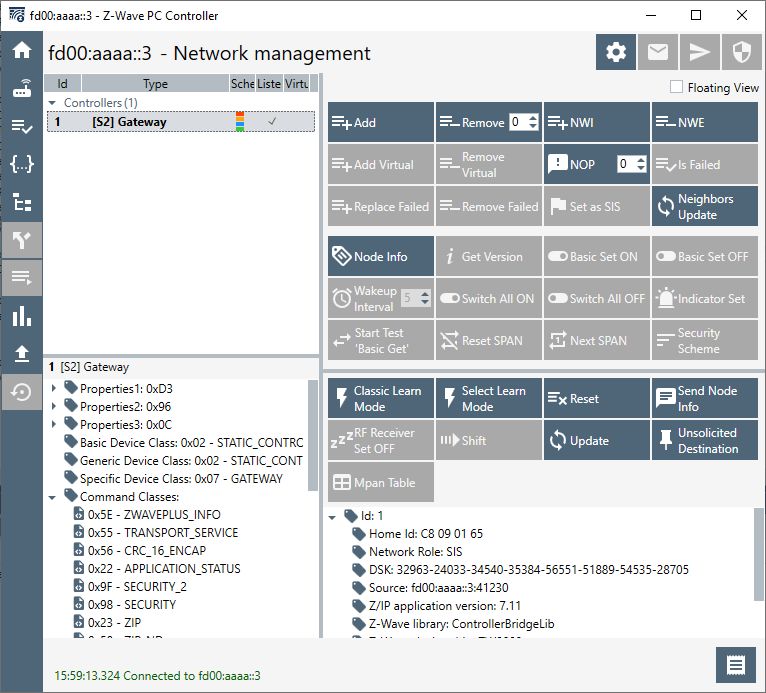Click Switch All OFF toggle button
The height and width of the screenshot is (693, 766).
(596, 298)
